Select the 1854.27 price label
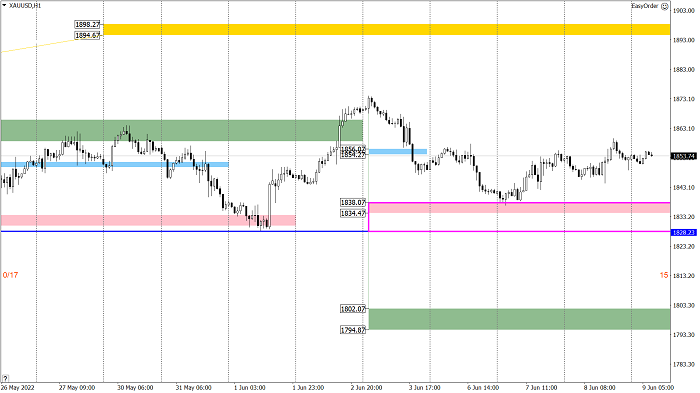 (353, 155)
